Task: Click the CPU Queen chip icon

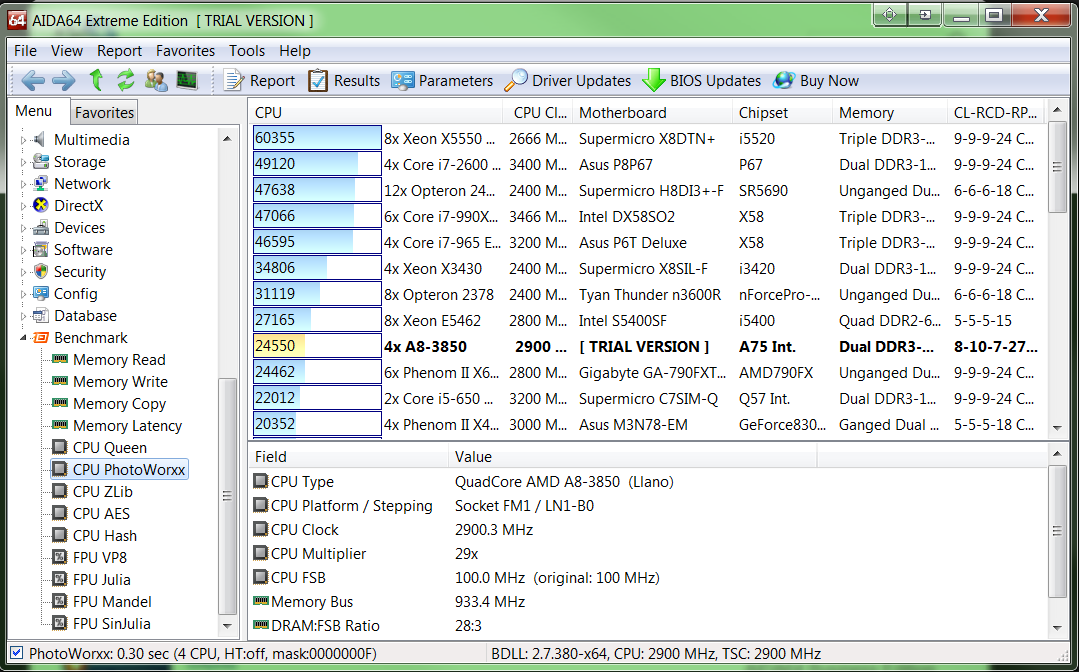Action: (60, 448)
